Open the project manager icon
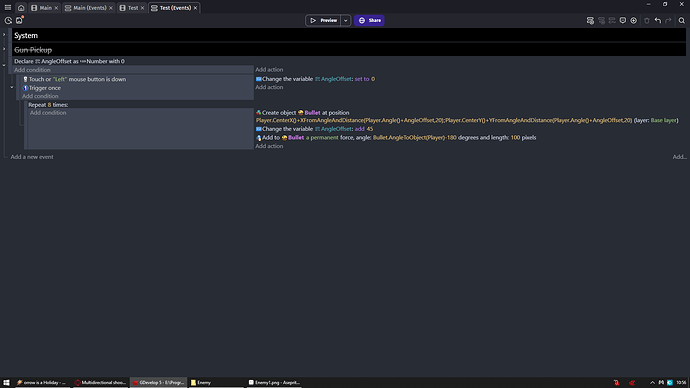The image size is (690, 388). point(19,20)
